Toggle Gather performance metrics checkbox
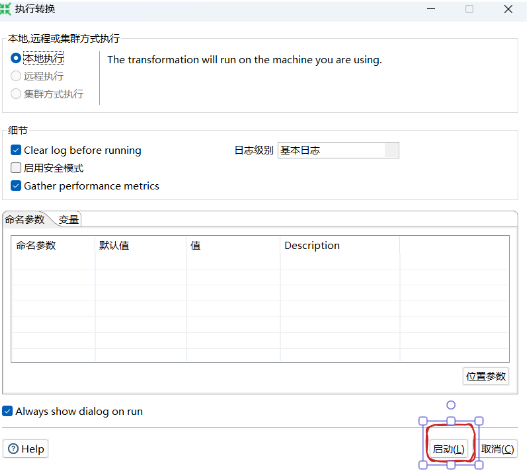This screenshot has width=530, height=471. click(16, 186)
